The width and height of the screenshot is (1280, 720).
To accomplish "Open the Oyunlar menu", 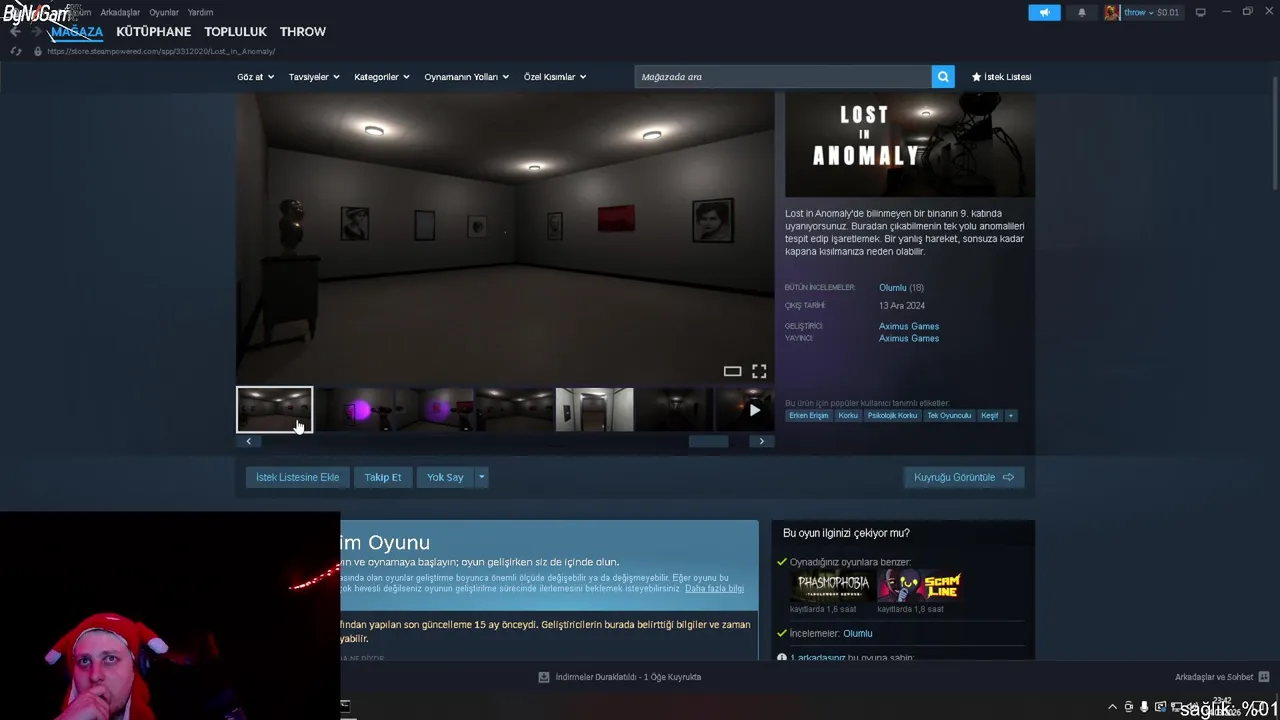I will click(x=164, y=12).
